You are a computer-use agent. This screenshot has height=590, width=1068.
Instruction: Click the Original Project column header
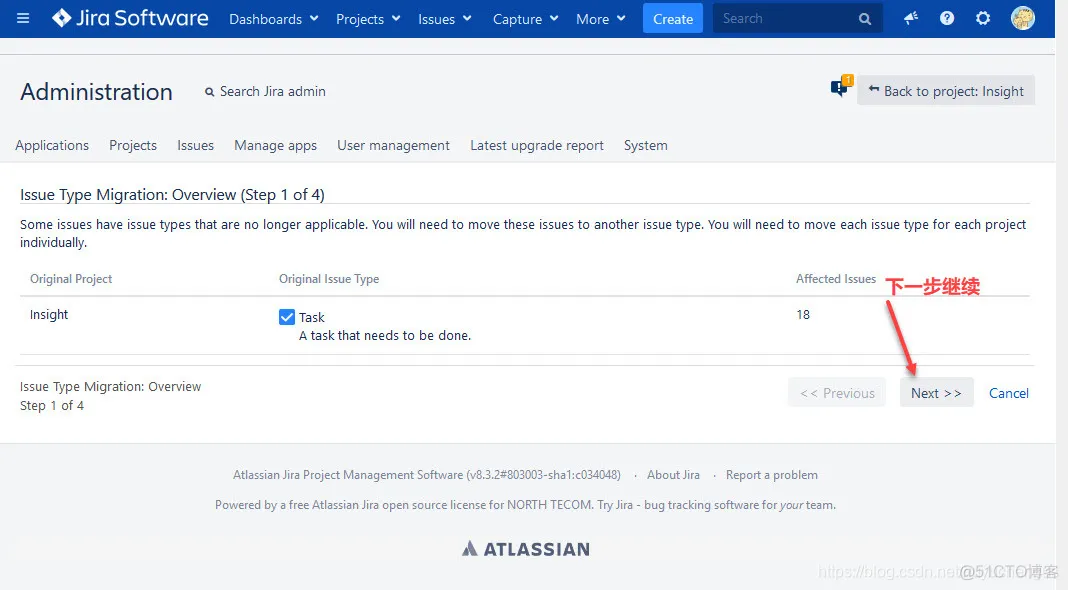tap(71, 279)
